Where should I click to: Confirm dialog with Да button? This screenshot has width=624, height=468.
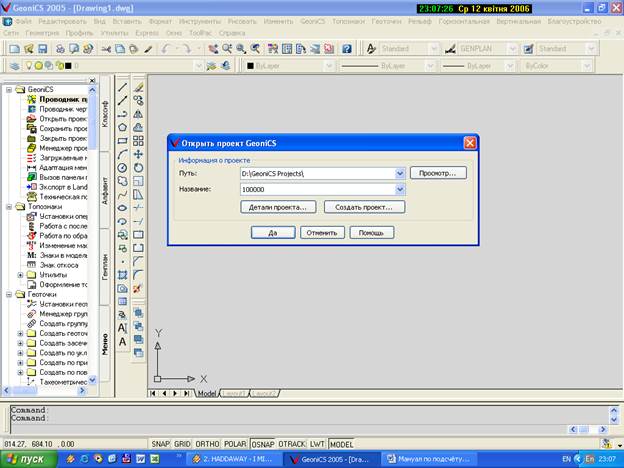tap(273, 232)
